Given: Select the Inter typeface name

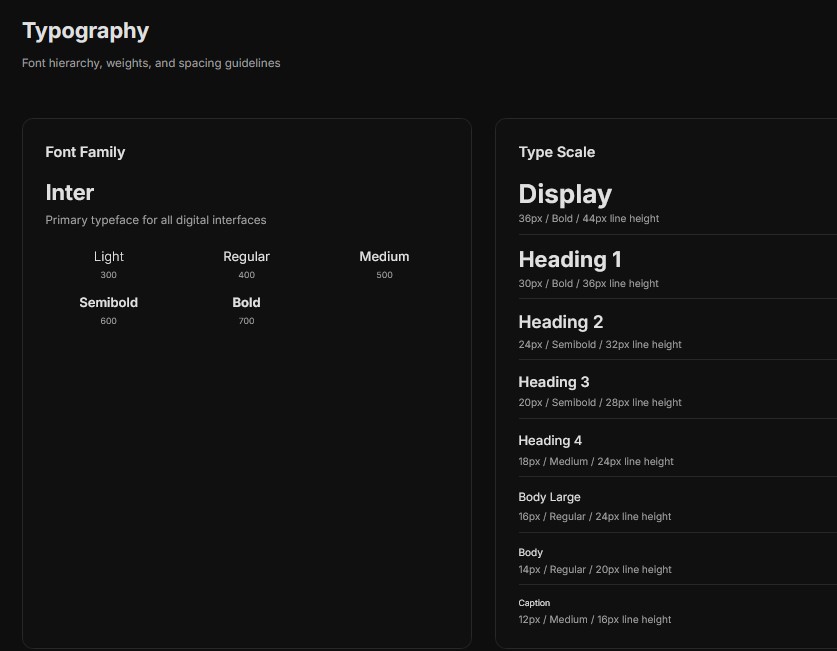Looking at the screenshot, I should click(x=70, y=192).
